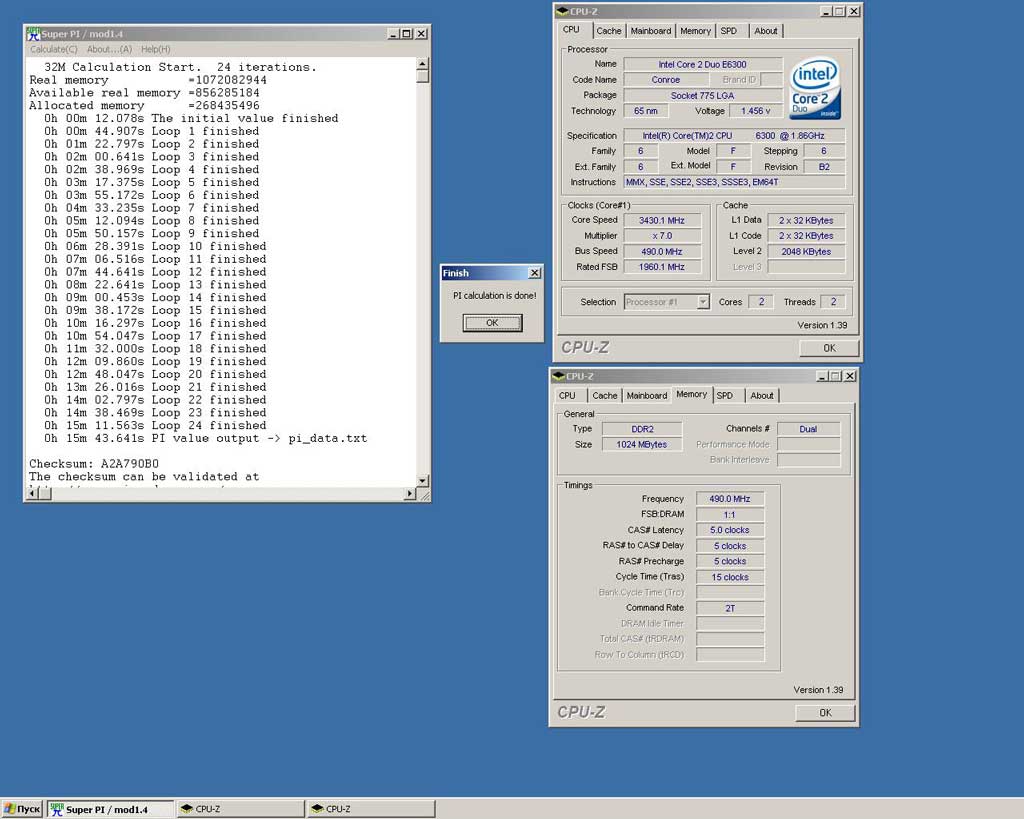Click Voltage value 1.456 v

pos(755,111)
